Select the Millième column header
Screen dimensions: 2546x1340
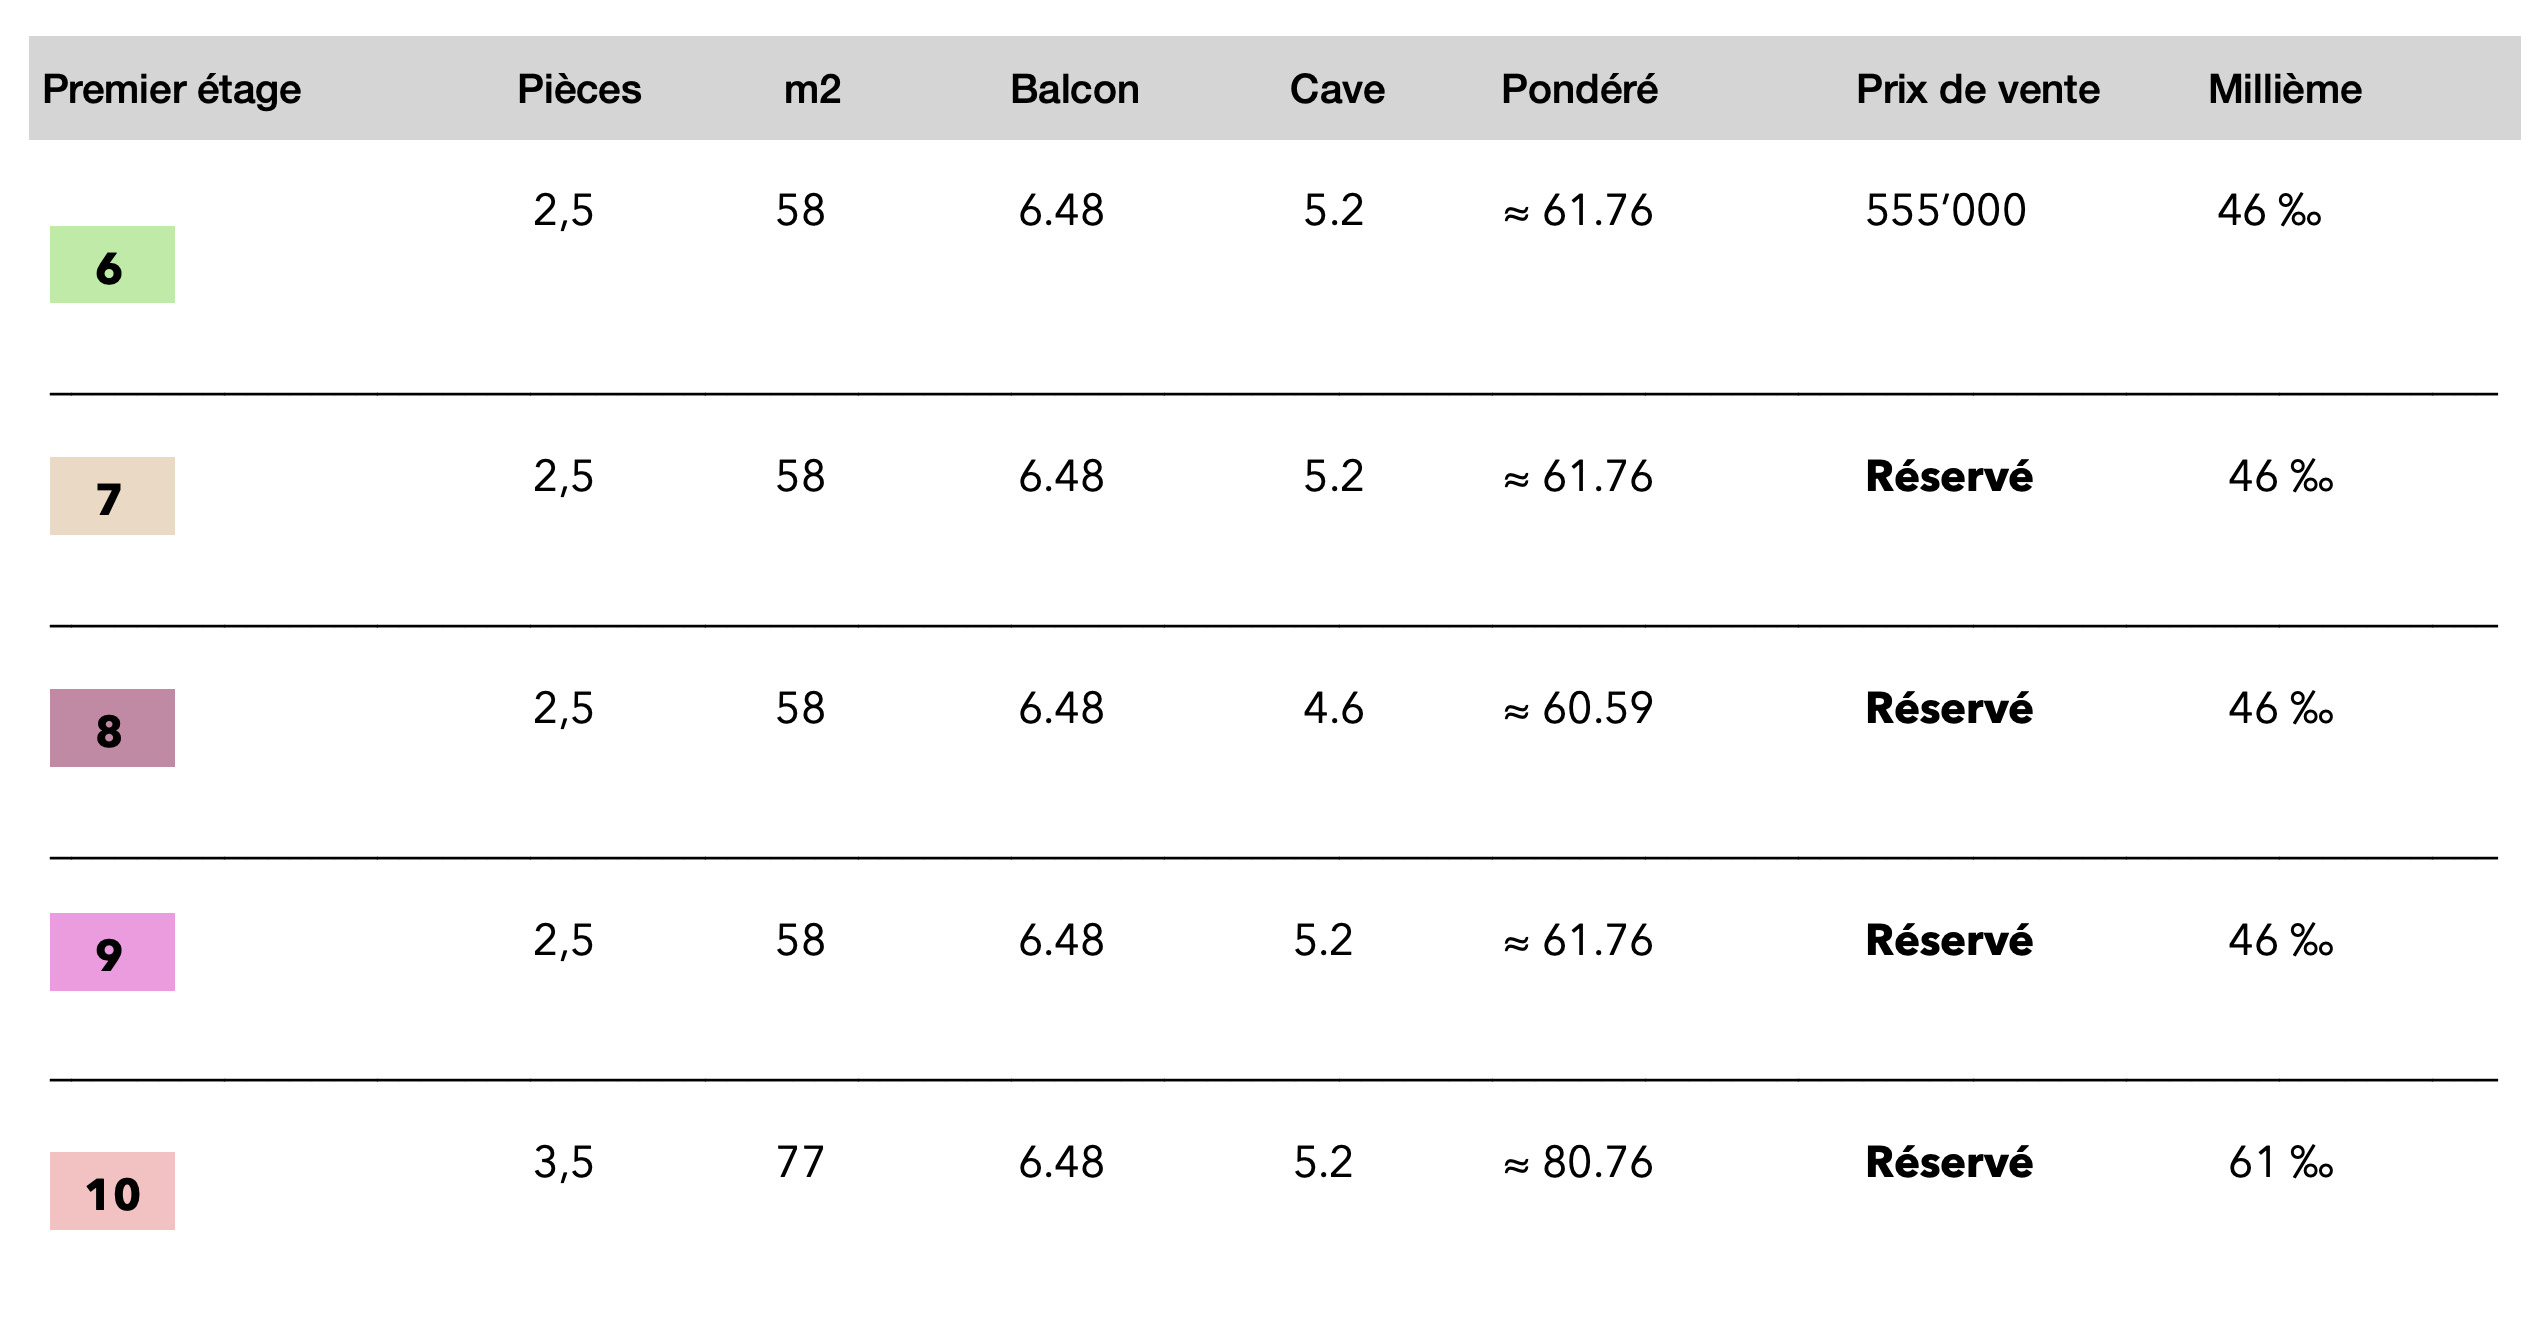tap(2285, 90)
